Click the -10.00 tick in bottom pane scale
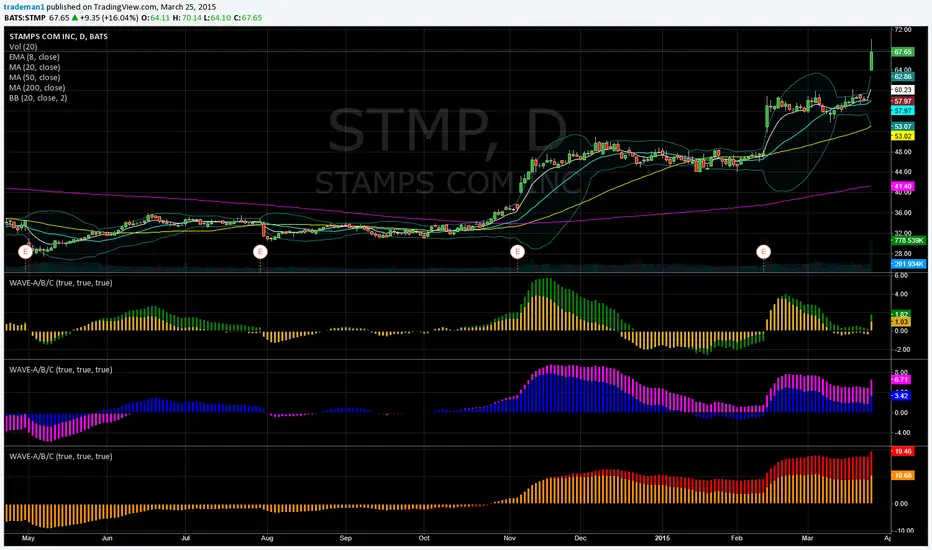 tap(902, 530)
